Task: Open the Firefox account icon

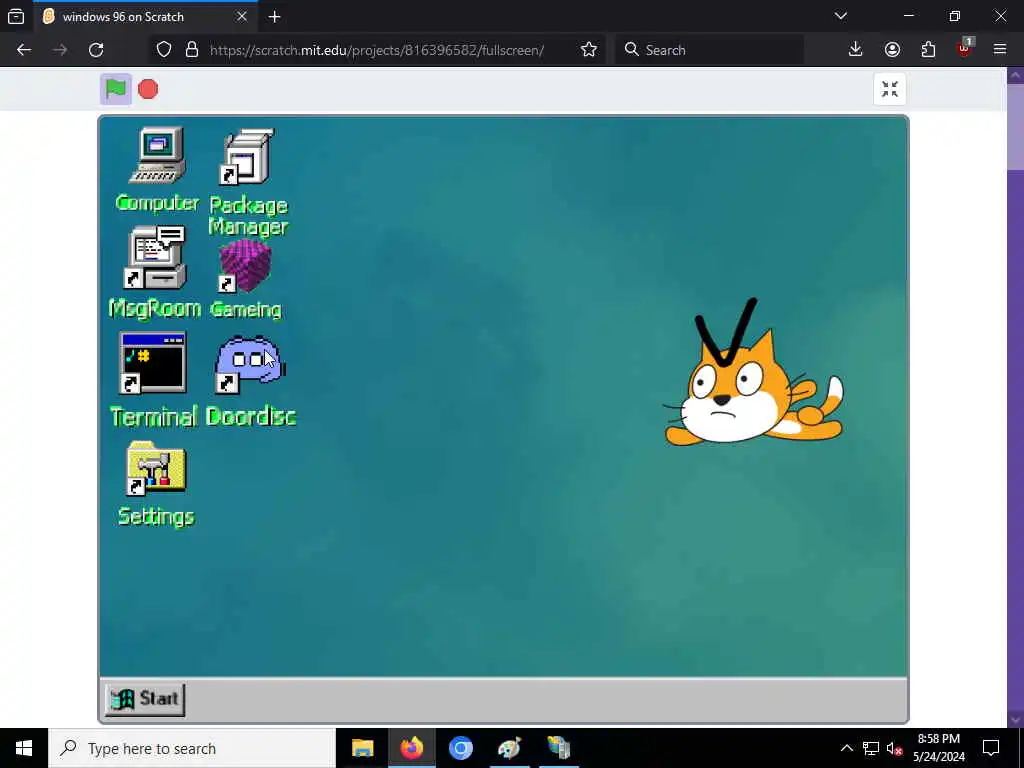Action: 892,50
